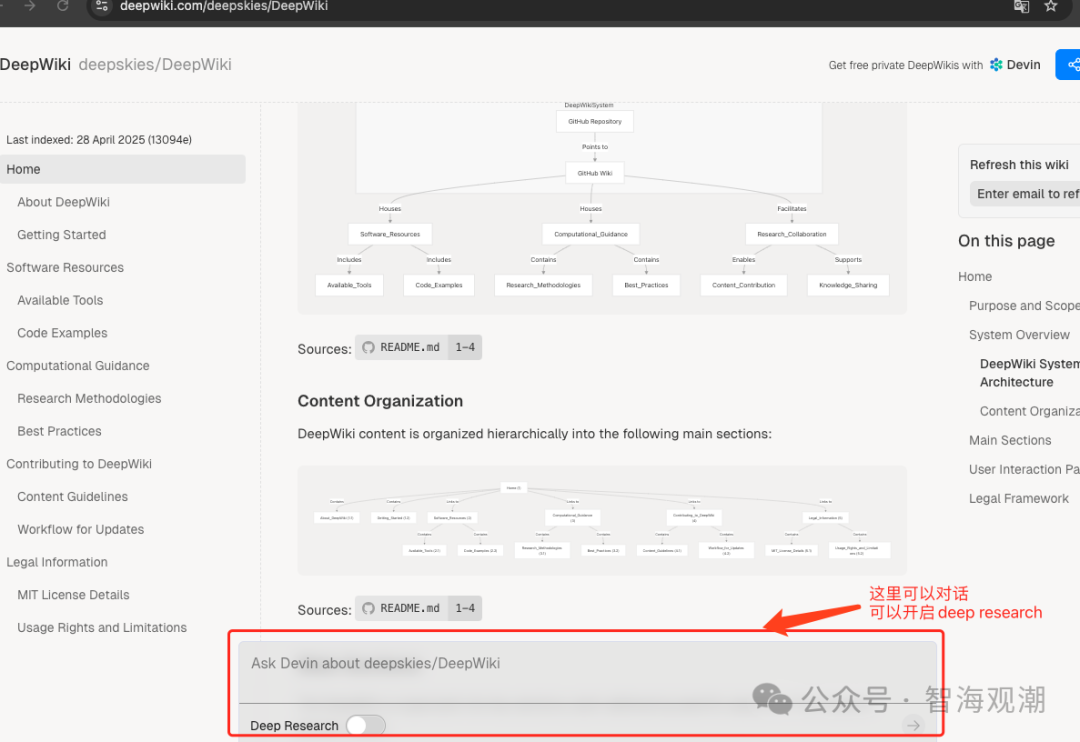Open README.md source under Content Organization diagram

click(x=418, y=608)
